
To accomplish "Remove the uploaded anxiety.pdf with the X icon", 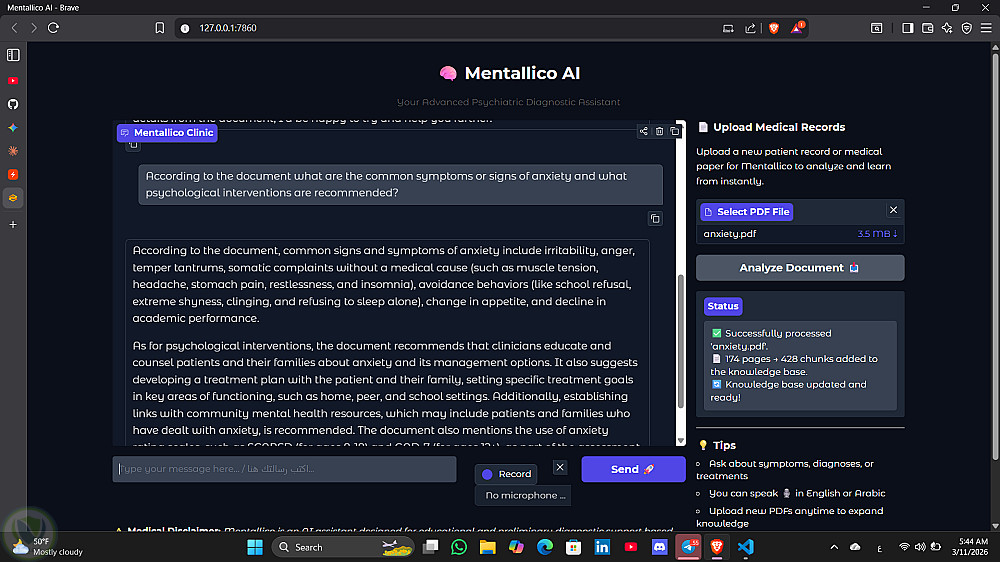I will click(893, 210).
